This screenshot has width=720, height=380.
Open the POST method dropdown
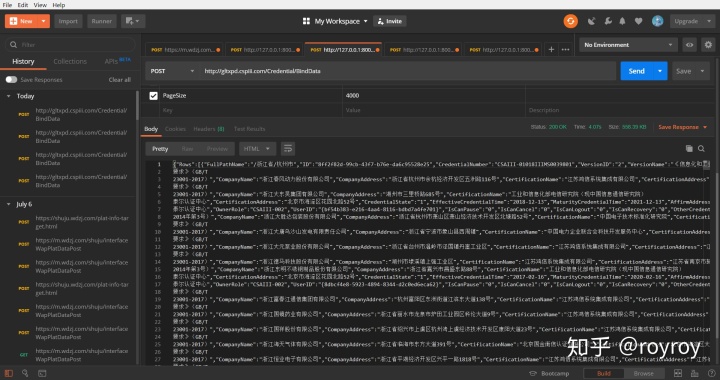click(x=172, y=71)
